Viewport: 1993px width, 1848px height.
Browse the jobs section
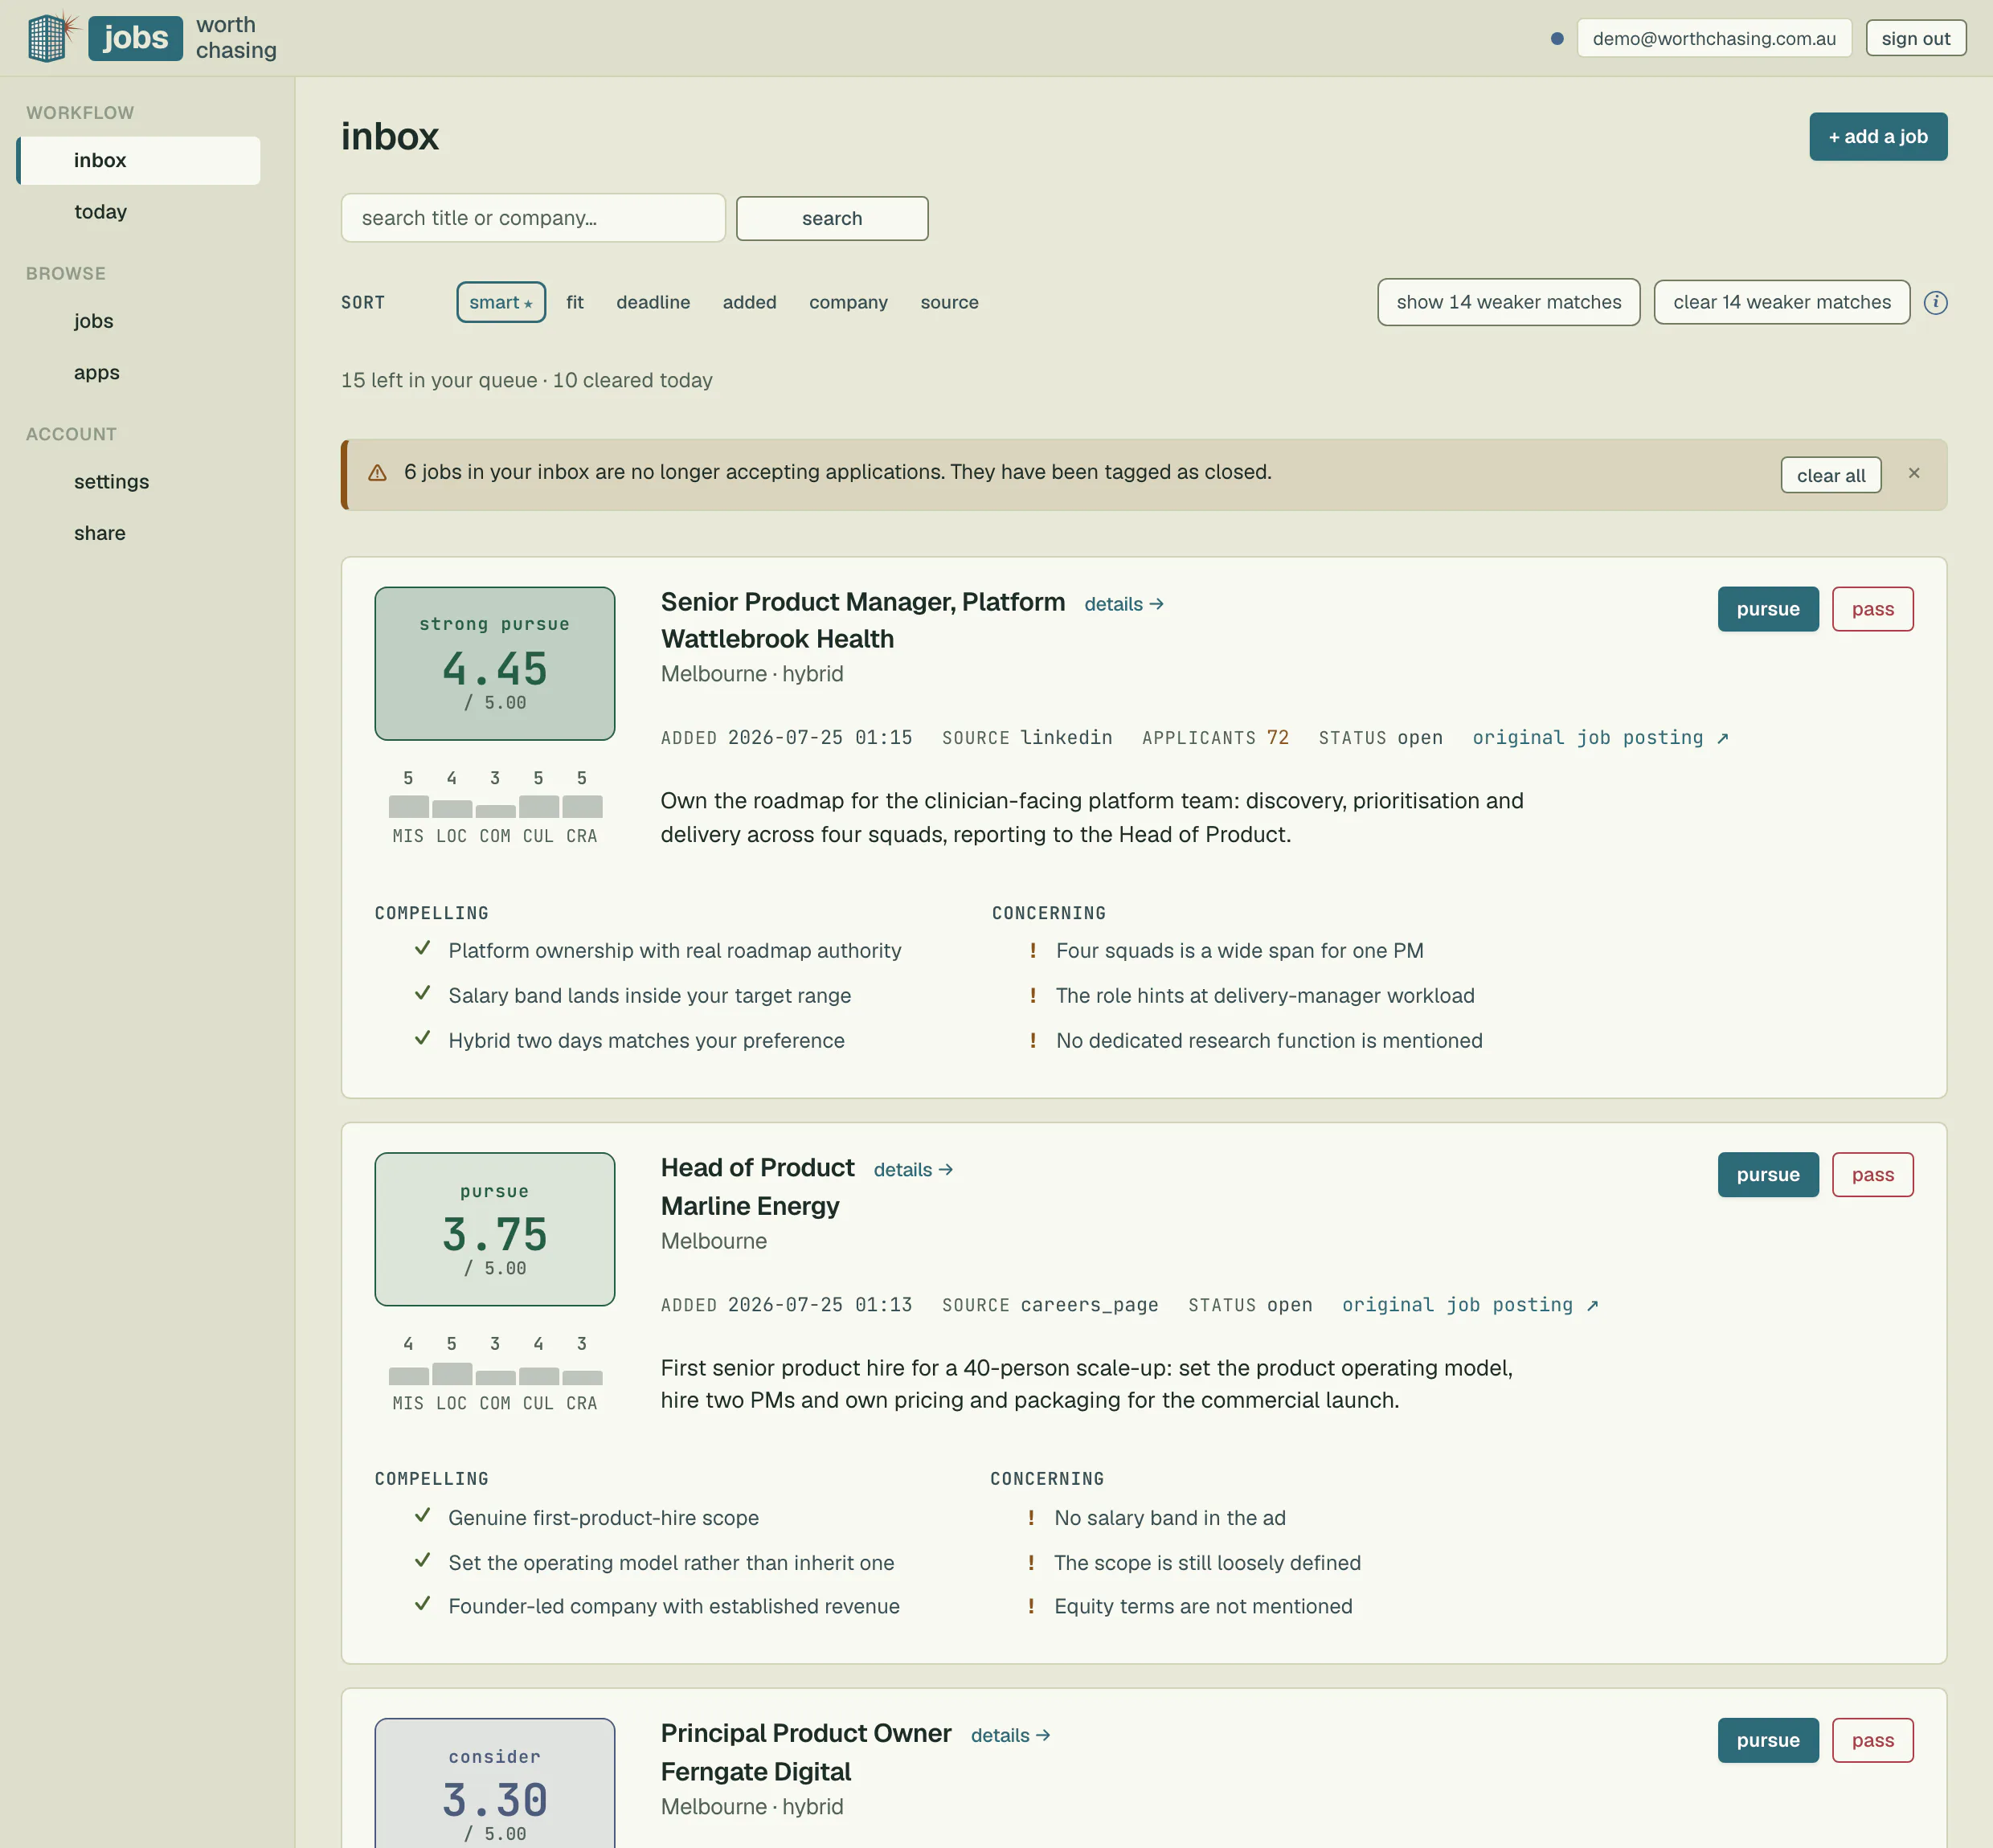coord(93,321)
